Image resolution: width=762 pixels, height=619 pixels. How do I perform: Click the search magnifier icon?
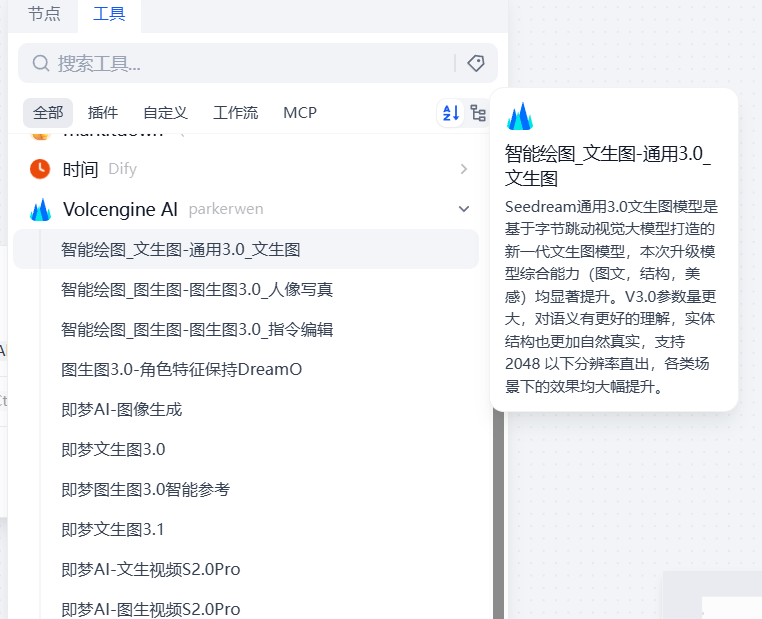click(x=41, y=63)
